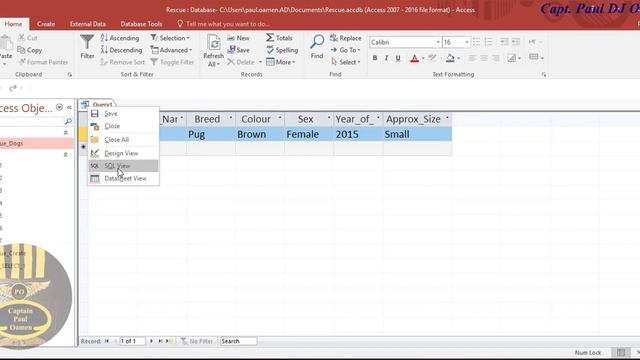Image resolution: width=640 pixels, height=360 pixels.
Task: Toggle Bold formatting
Action: point(375,58)
